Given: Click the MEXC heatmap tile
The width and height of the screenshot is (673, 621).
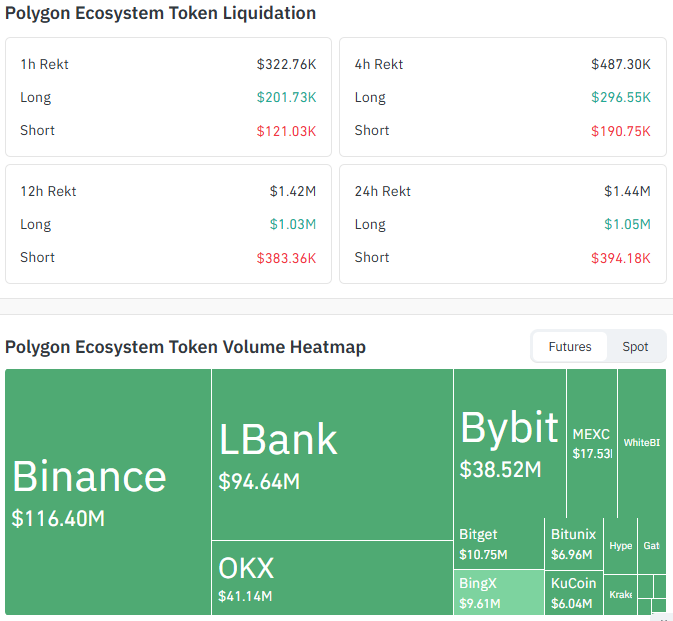Looking at the screenshot, I should click(592, 443).
